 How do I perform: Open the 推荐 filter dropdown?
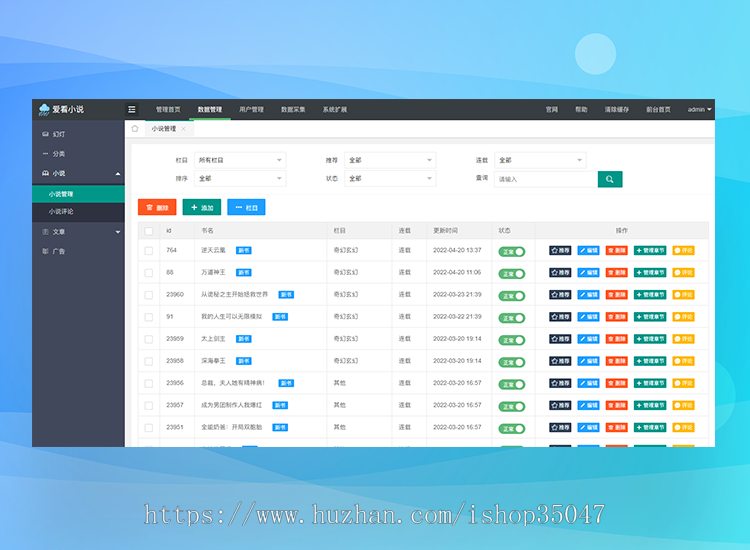390,160
